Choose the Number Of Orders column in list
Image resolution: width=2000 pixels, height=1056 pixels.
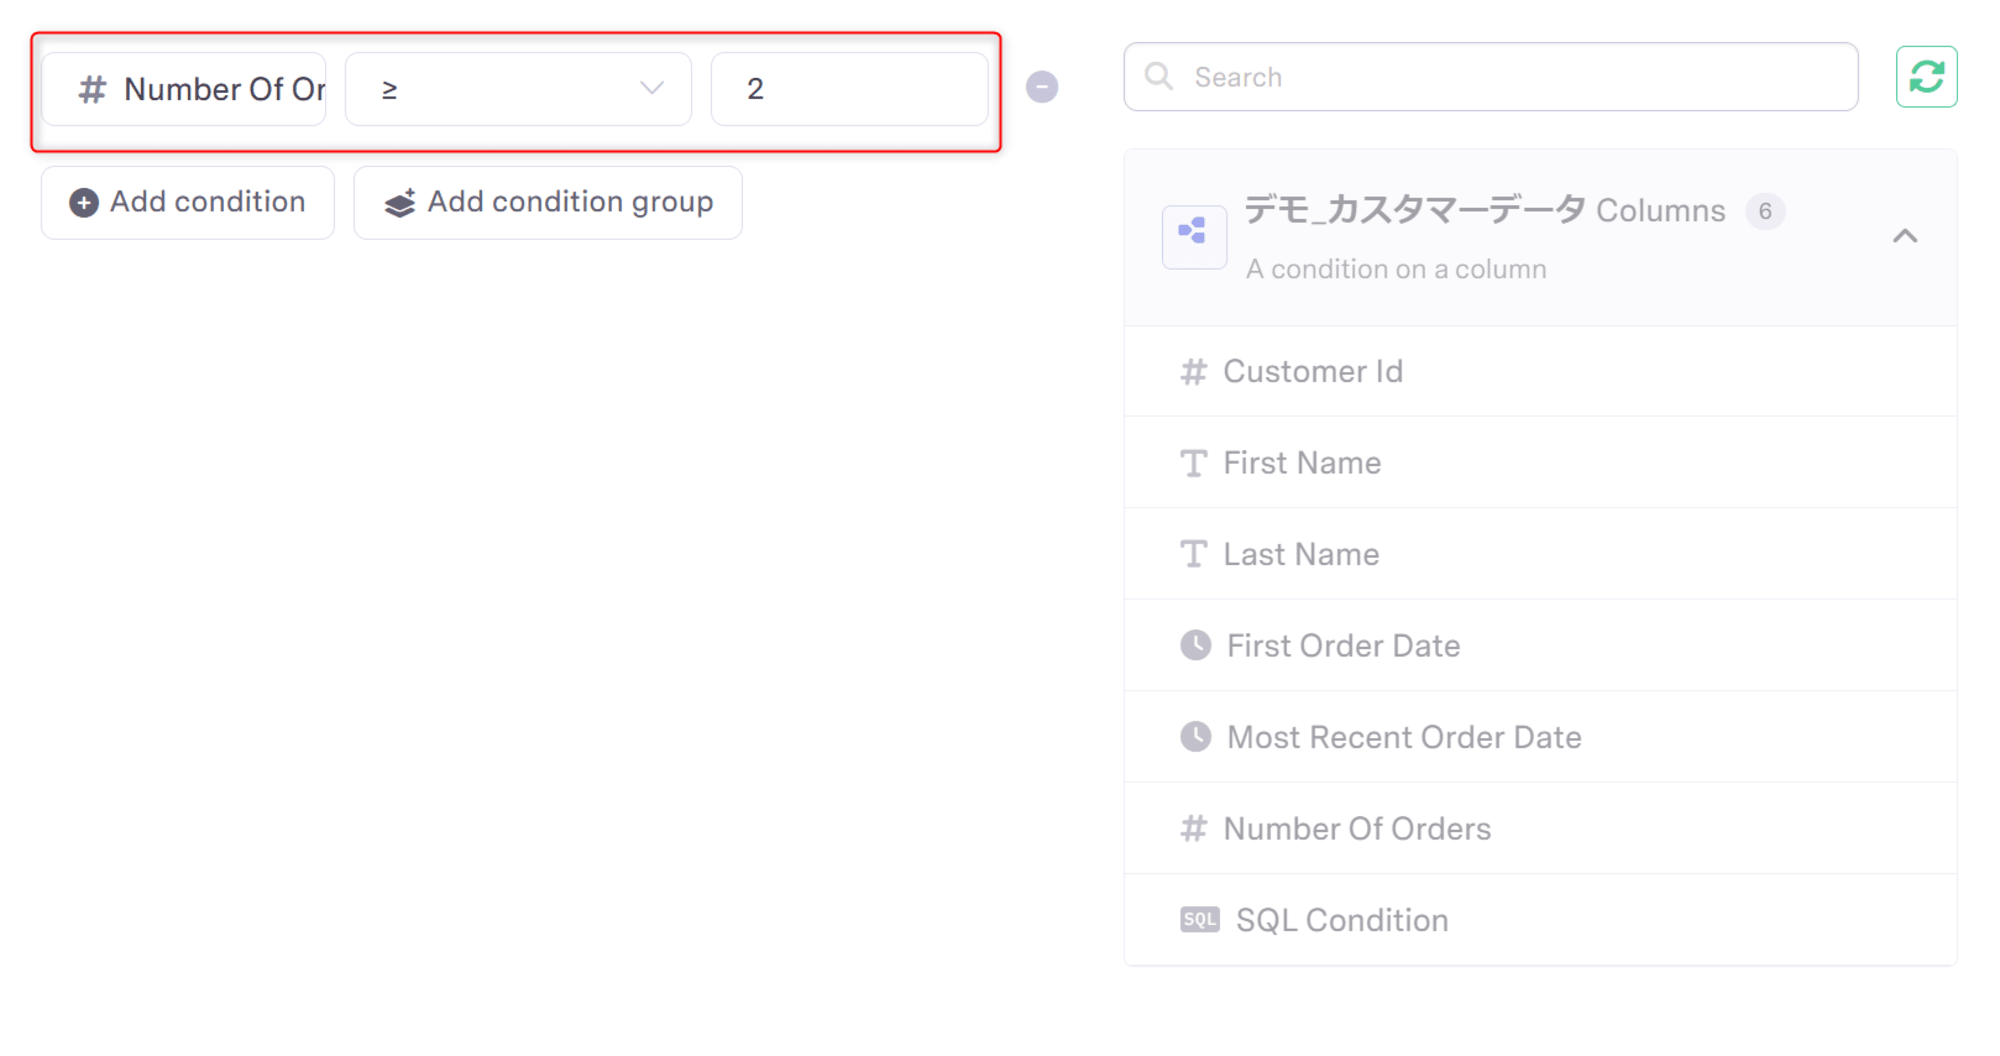tap(1540, 829)
